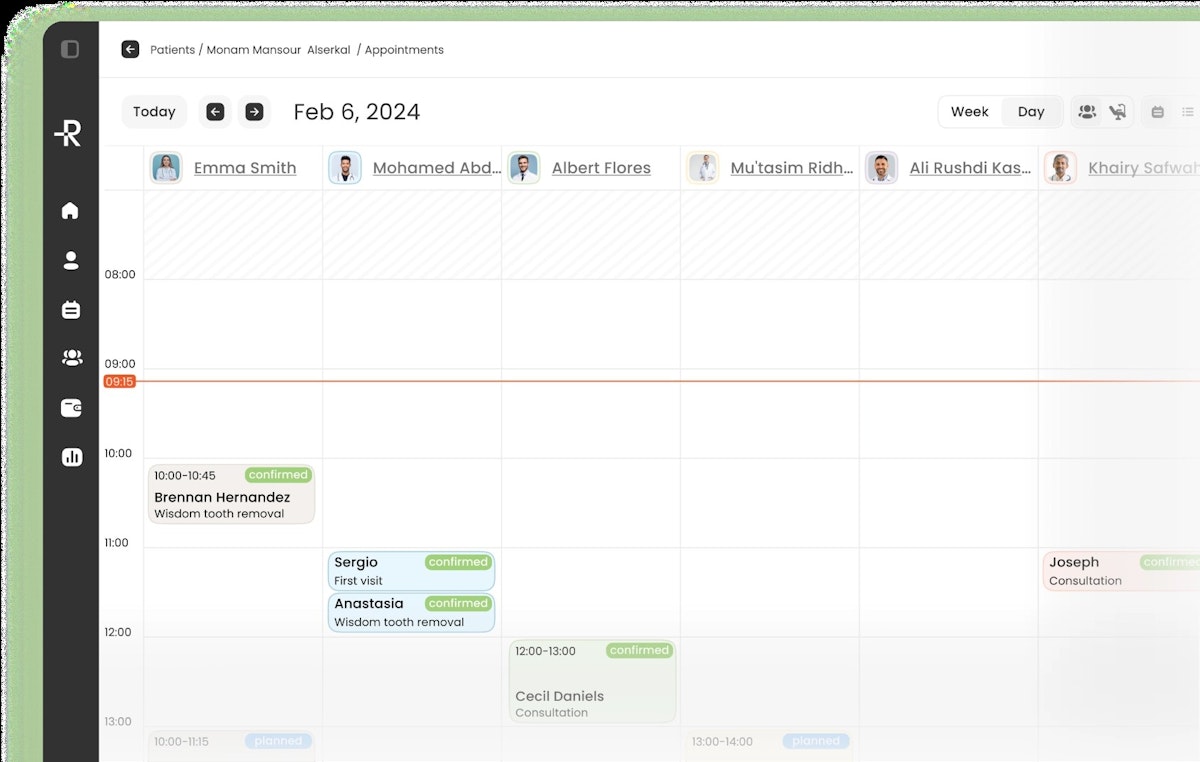The height and width of the screenshot is (762, 1200).
Task: Click the Today button
Action: [154, 112]
